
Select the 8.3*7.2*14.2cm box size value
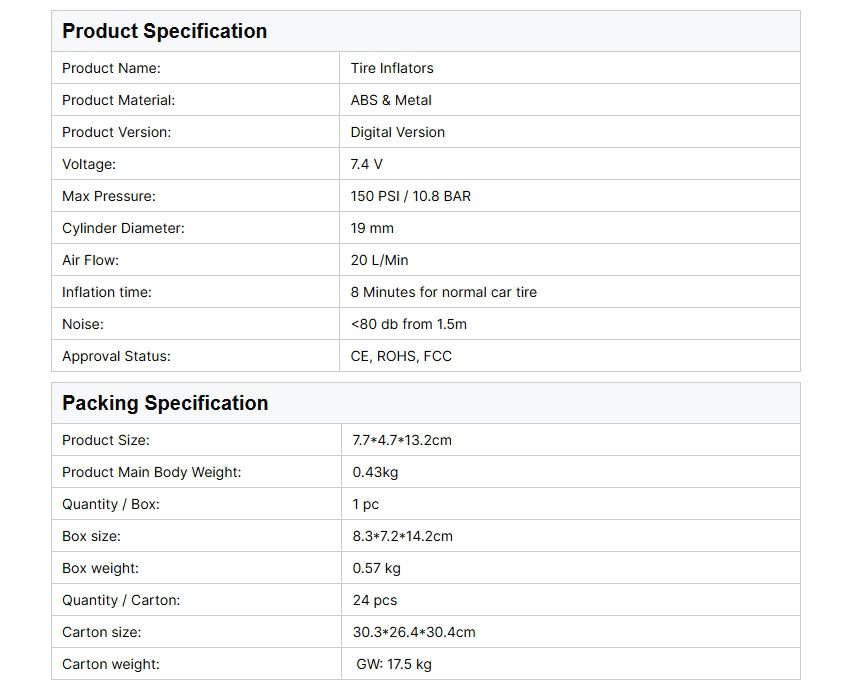coord(402,536)
